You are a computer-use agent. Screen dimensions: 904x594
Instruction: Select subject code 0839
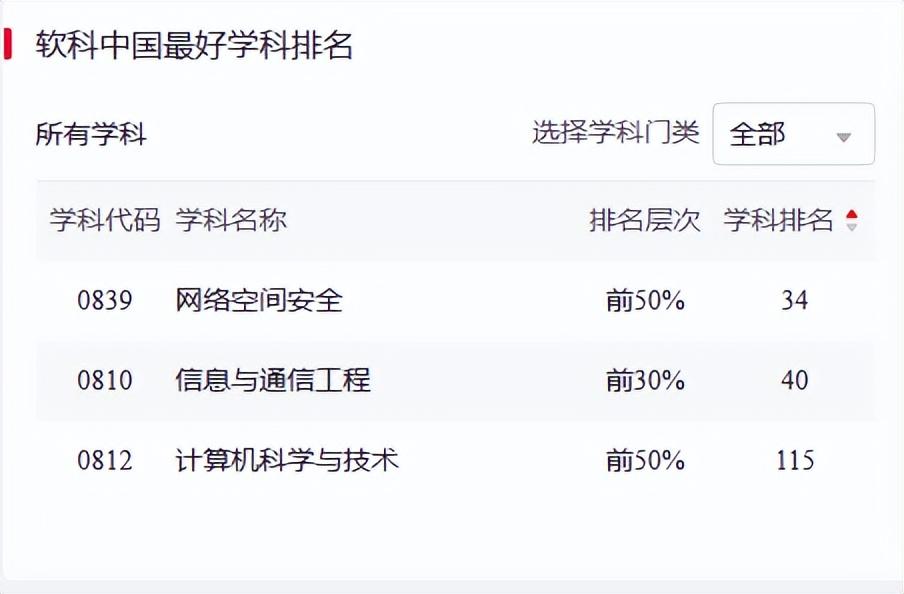pyautogui.click(x=105, y=300)
